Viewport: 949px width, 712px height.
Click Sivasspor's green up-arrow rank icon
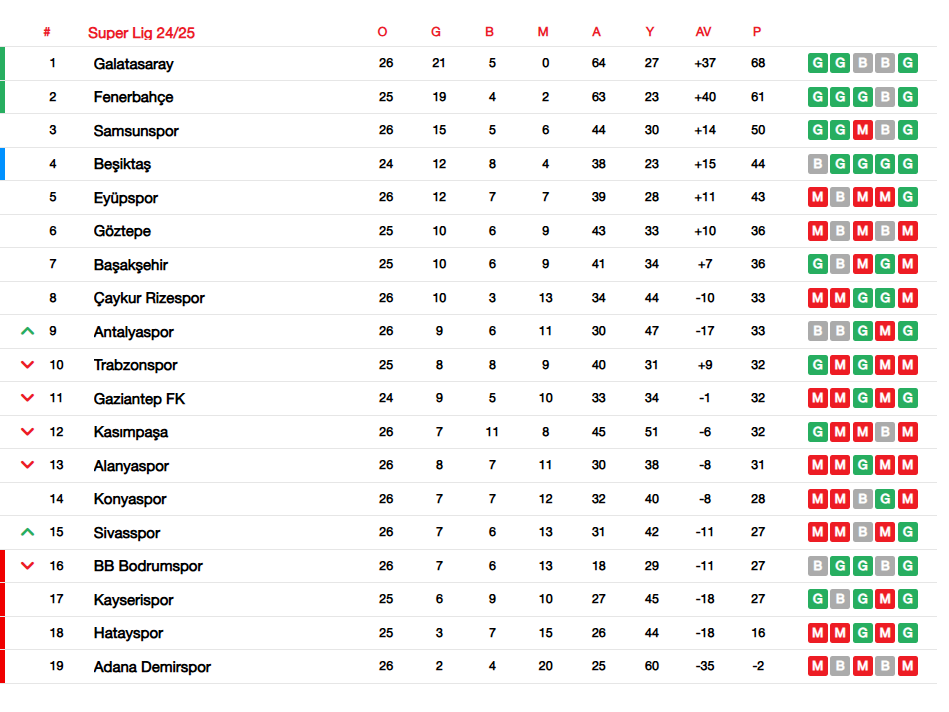pos(27,532)
